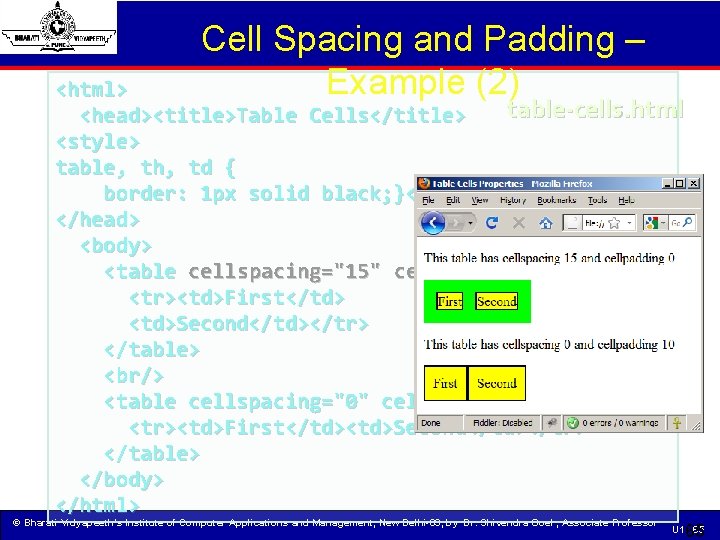The height and width of the screenshot is (540, 720).
Task: Click the Stop loading X icon
Action: [x=519, y=223]
